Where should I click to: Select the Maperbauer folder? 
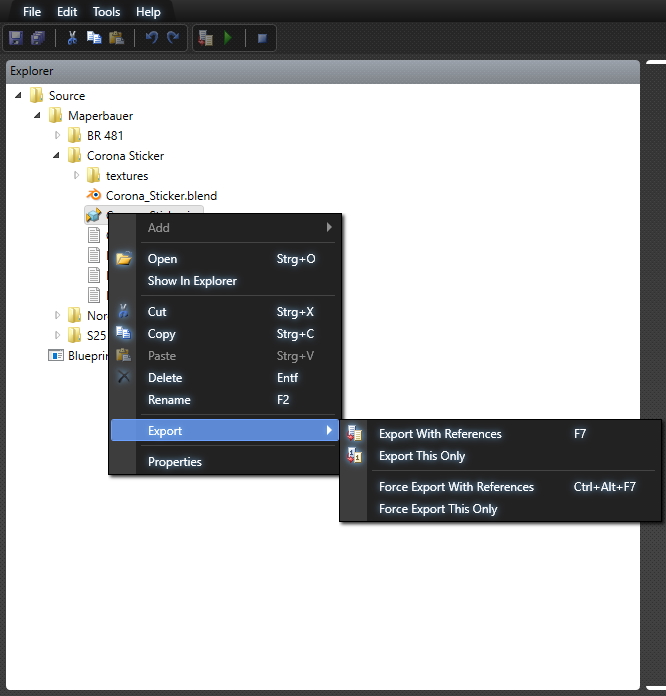point(100,116)
